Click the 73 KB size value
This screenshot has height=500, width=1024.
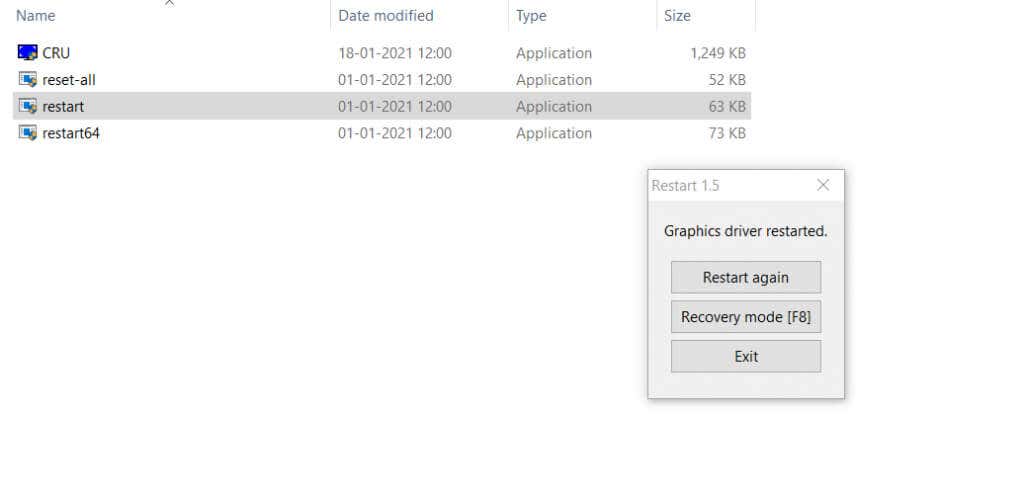pos(727,133)
